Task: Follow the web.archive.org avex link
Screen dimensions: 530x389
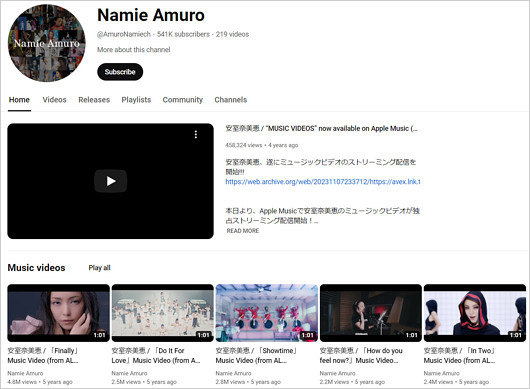Action: point(323,181)
